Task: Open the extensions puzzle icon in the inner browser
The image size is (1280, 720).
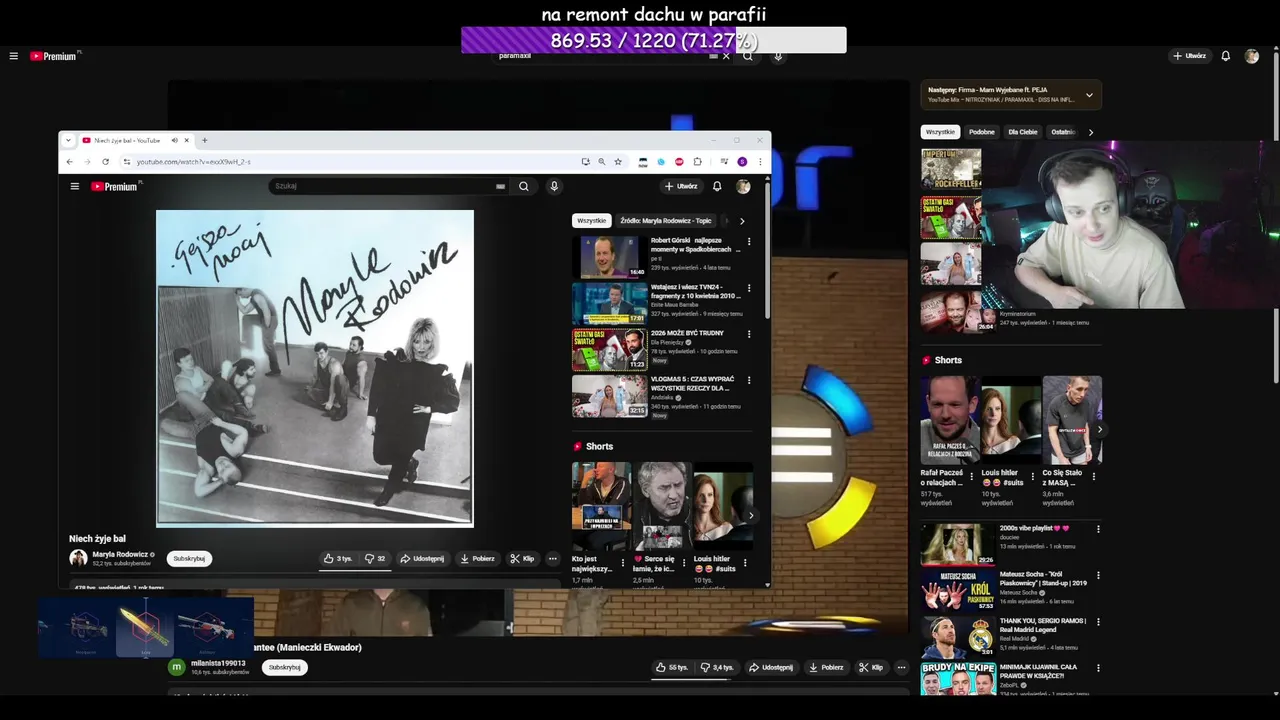Action: point(697,162)
